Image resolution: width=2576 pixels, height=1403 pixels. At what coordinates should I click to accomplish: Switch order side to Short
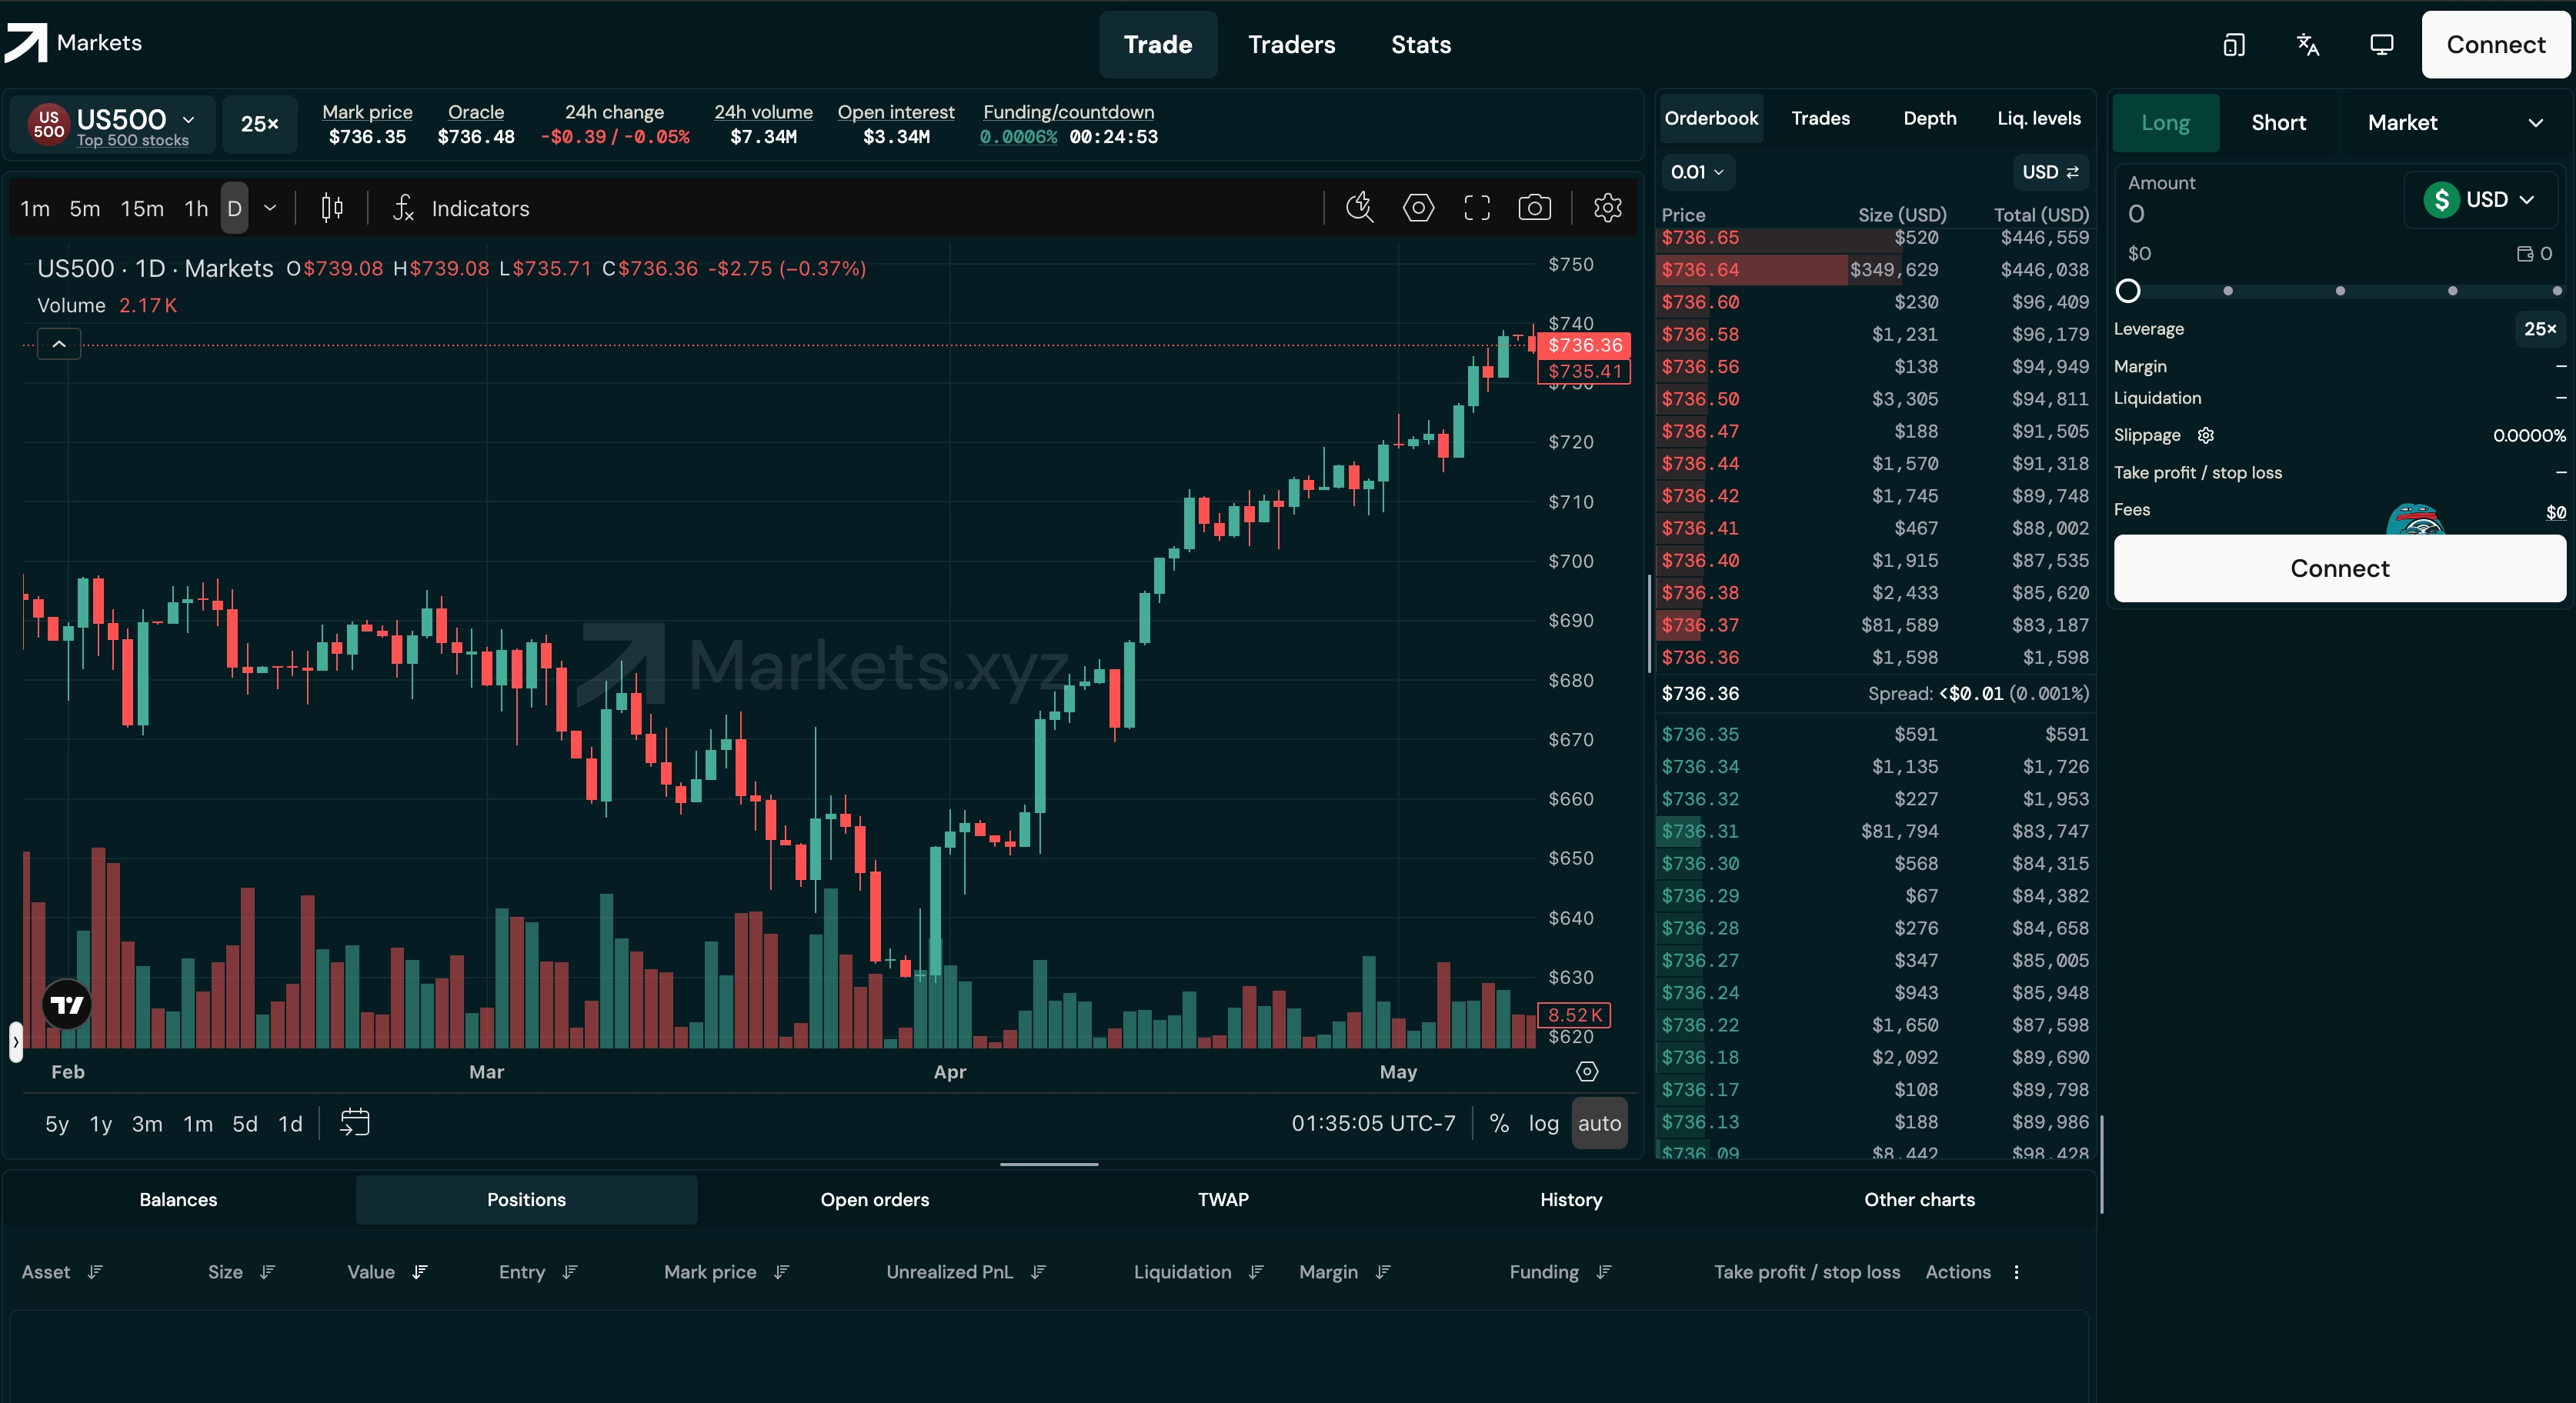coord(2278,123)
